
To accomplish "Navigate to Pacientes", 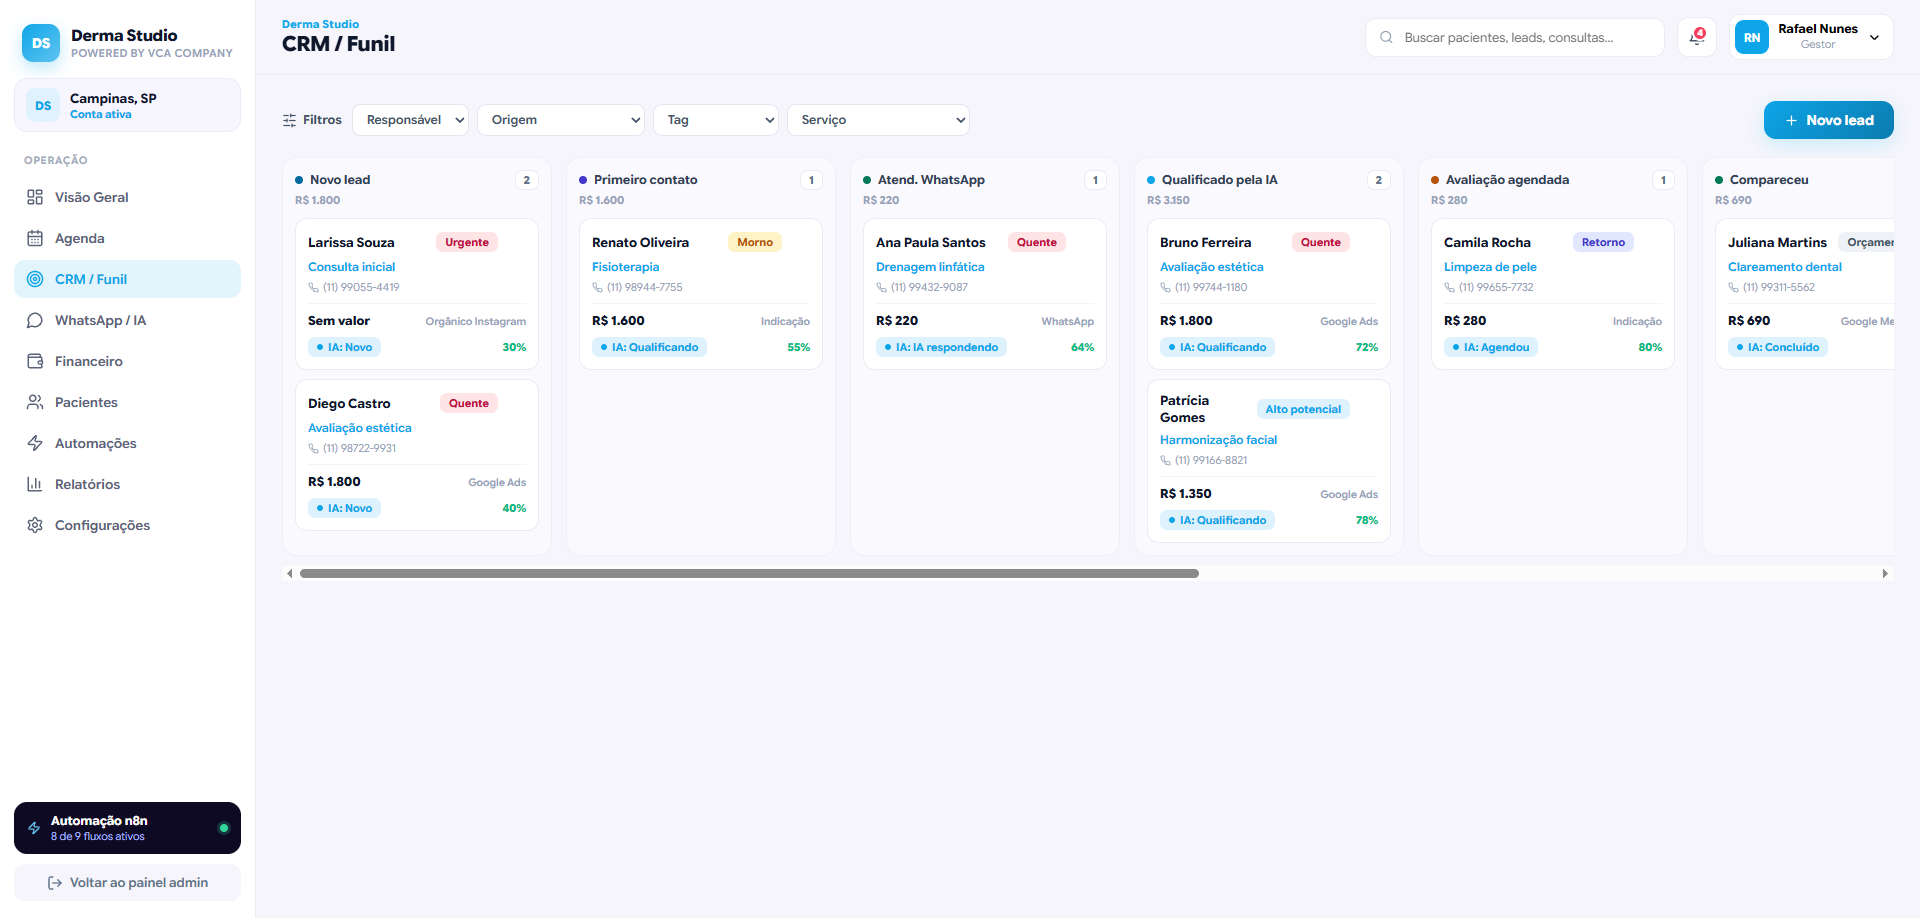I will pyautogui.click(x=127, y=402).
